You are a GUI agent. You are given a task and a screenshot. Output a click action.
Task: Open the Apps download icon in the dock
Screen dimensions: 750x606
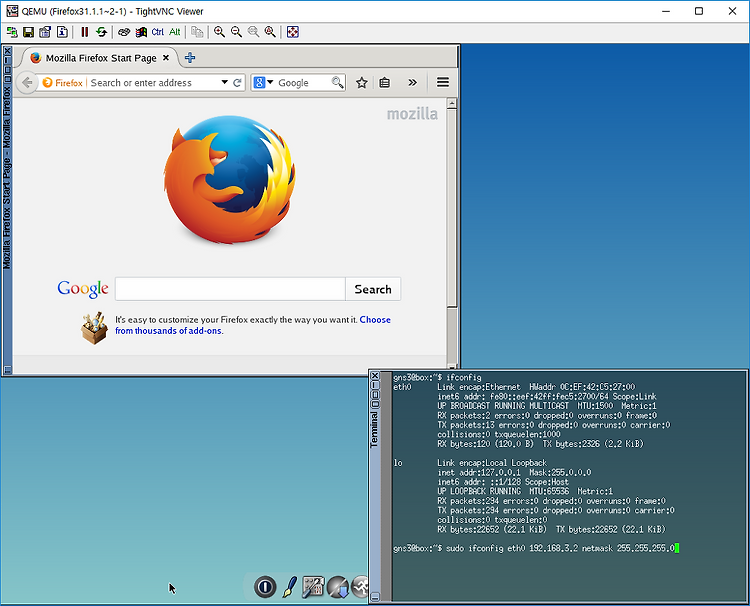338,587
